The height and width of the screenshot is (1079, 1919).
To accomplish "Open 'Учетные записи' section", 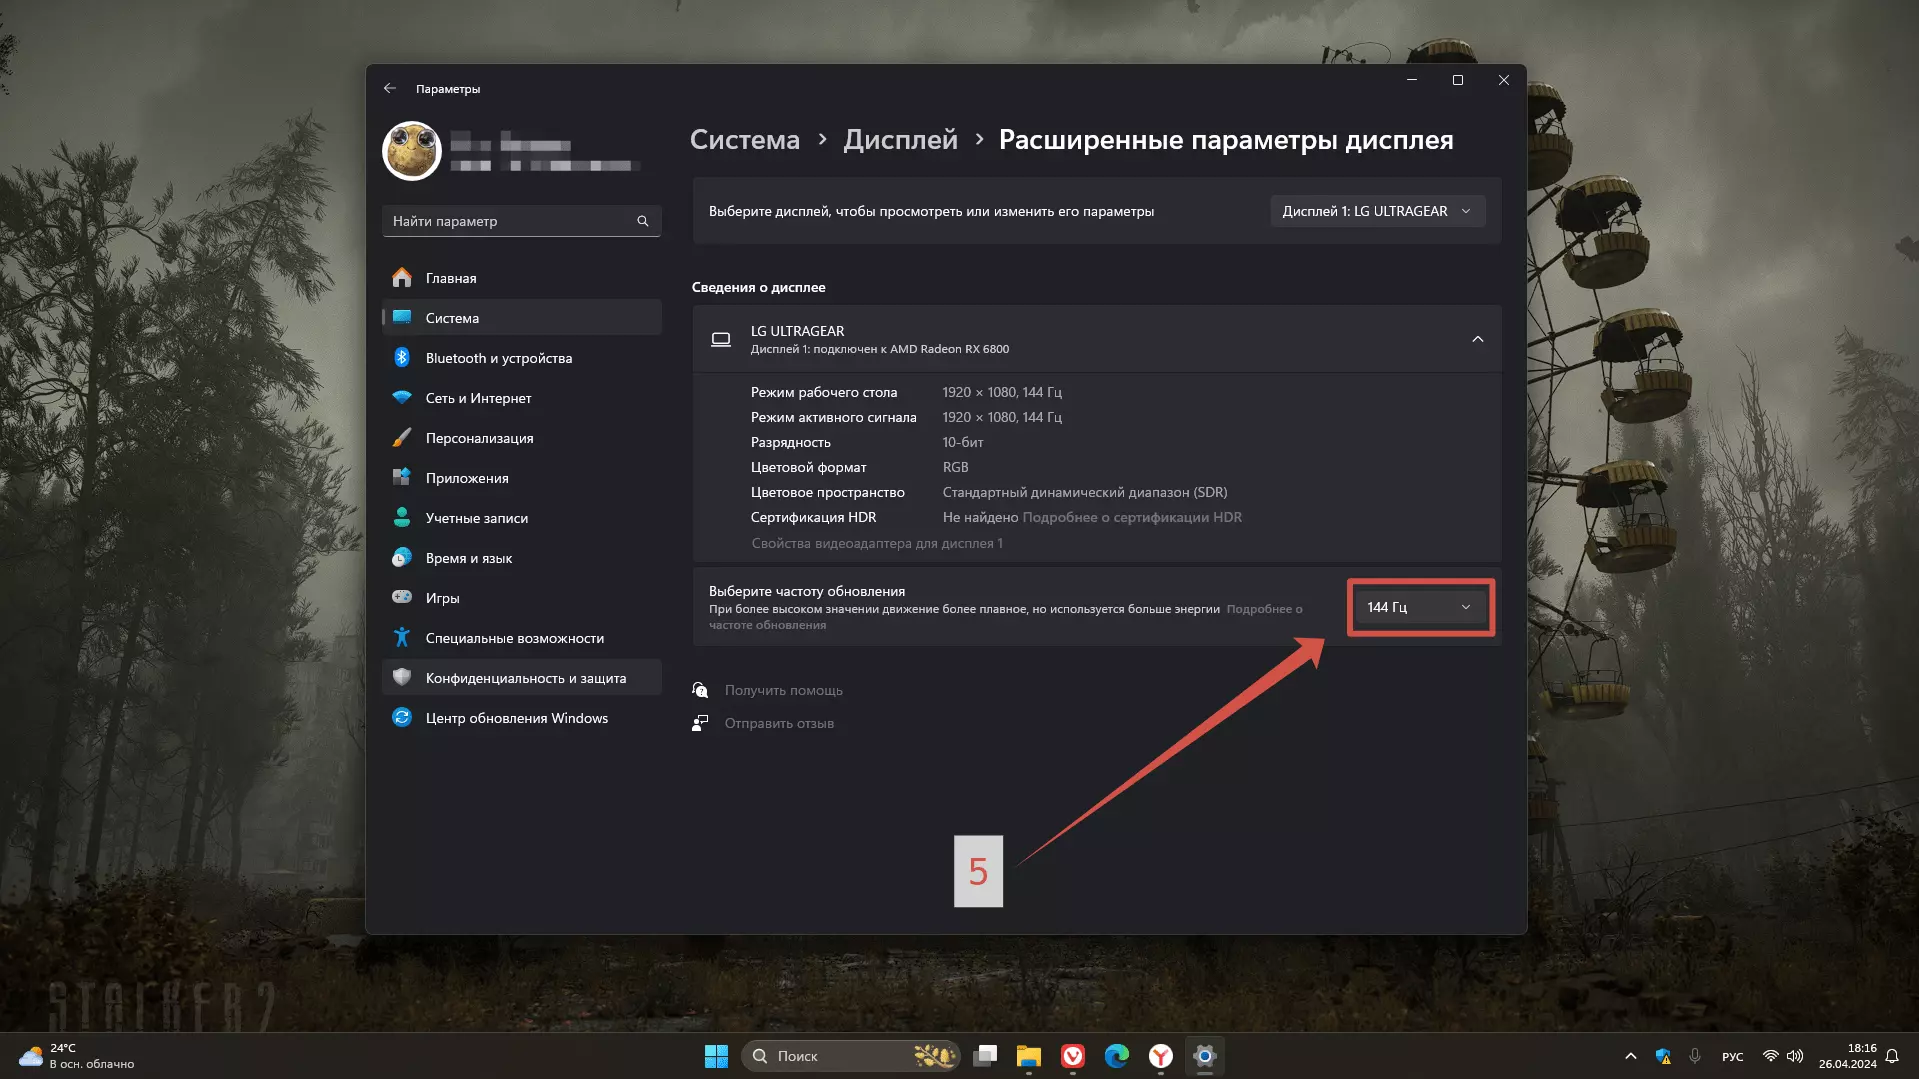I will point(521,518).
